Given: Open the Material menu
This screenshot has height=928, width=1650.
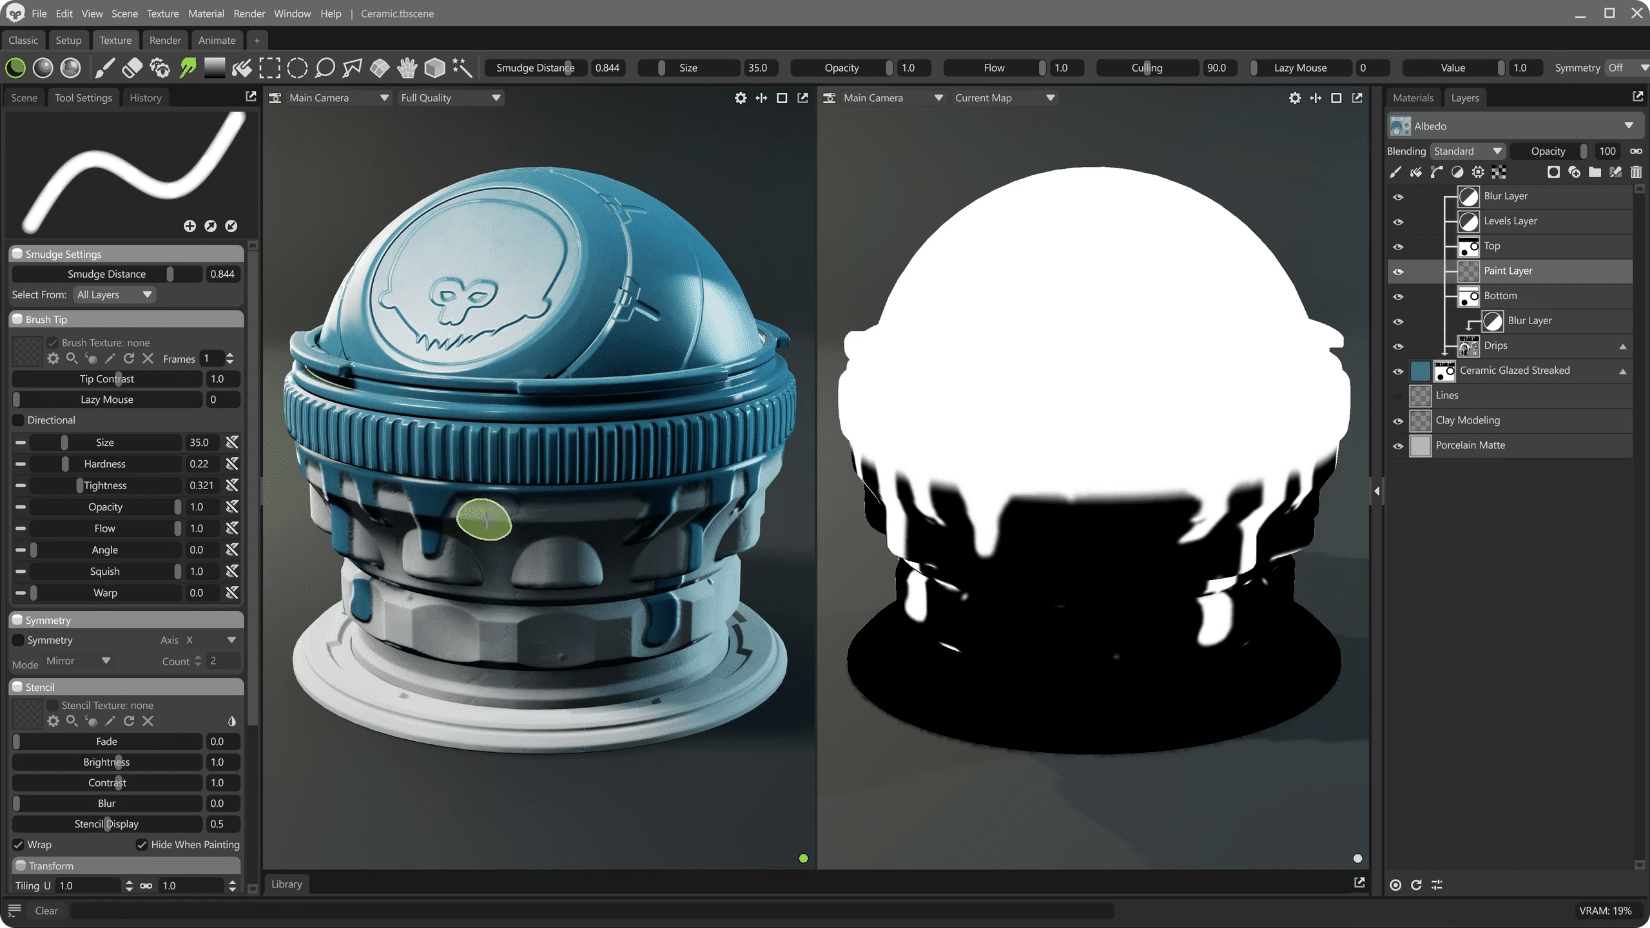Looking at the screenshot, I should point(206,13).
